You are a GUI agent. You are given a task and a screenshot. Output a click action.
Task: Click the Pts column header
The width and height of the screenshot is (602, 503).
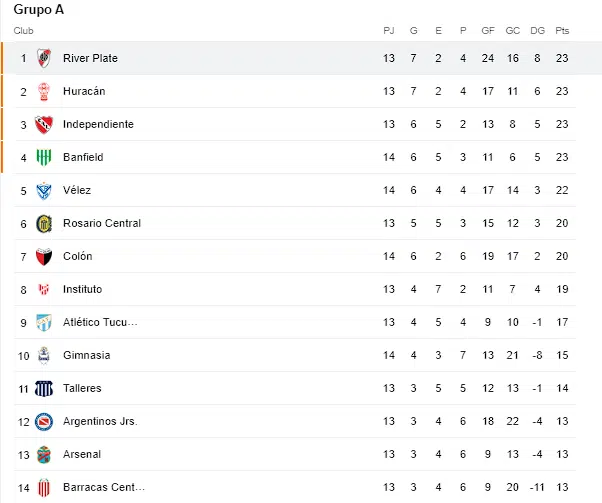pos(562,31)
